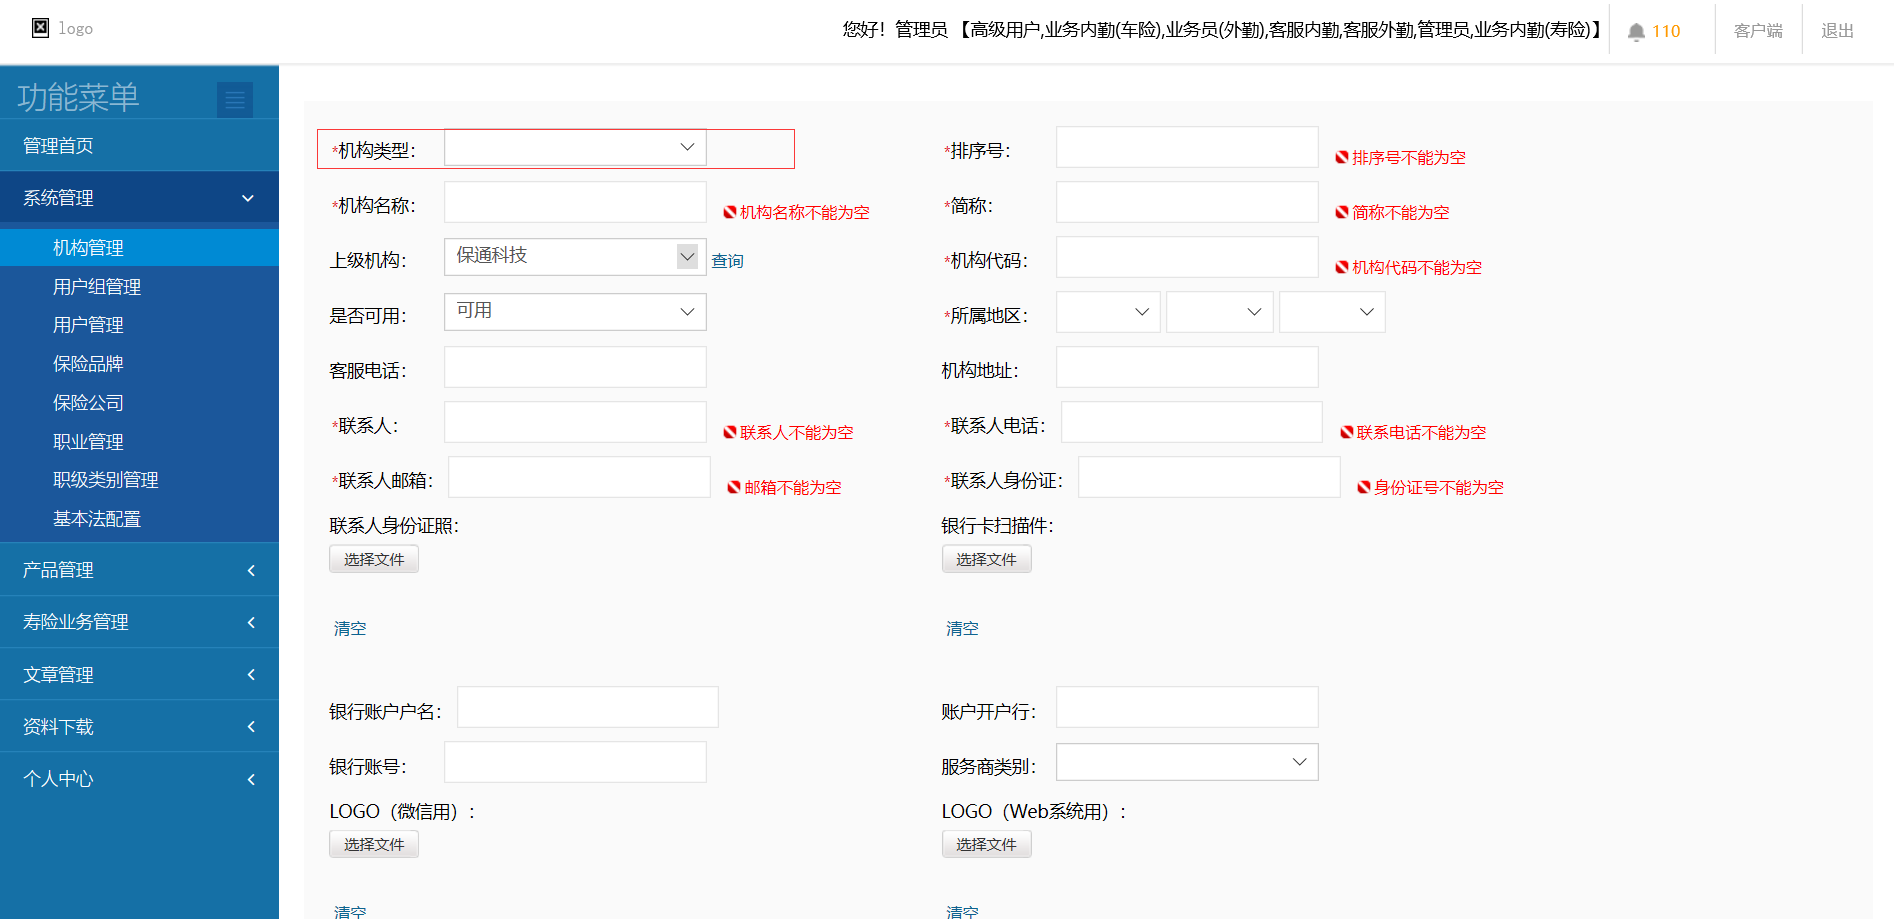Expand the 资料下载 menu section
Screen dimensions: 1894x919
pyautogui.click(x=139, y=727)
